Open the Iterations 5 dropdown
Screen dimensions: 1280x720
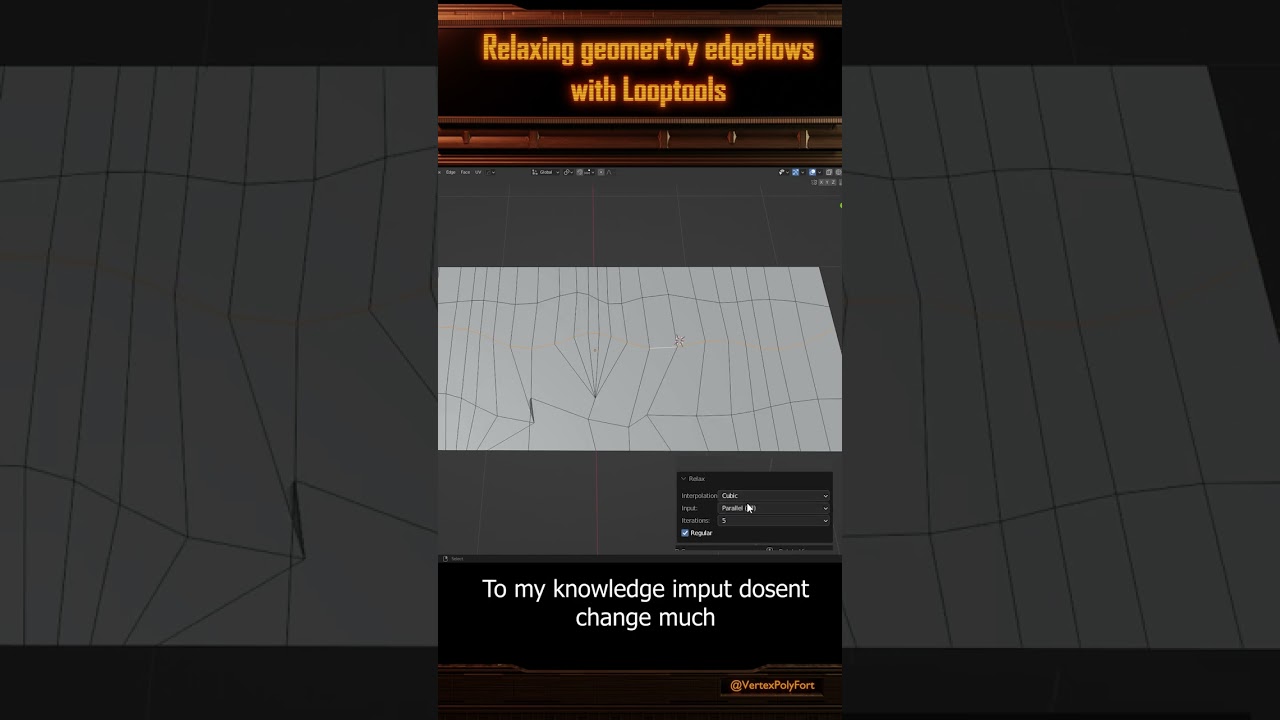(774, 521)
